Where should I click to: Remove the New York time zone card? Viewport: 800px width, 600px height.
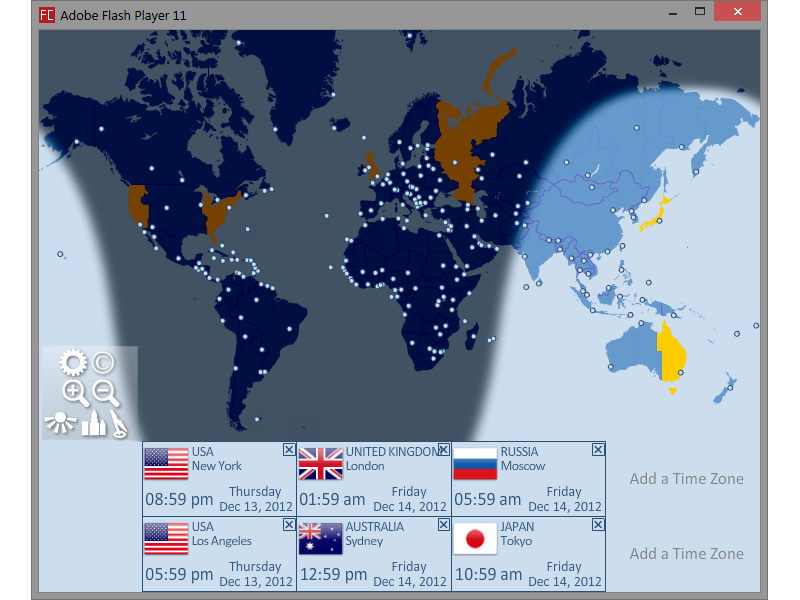pos(289,450)
